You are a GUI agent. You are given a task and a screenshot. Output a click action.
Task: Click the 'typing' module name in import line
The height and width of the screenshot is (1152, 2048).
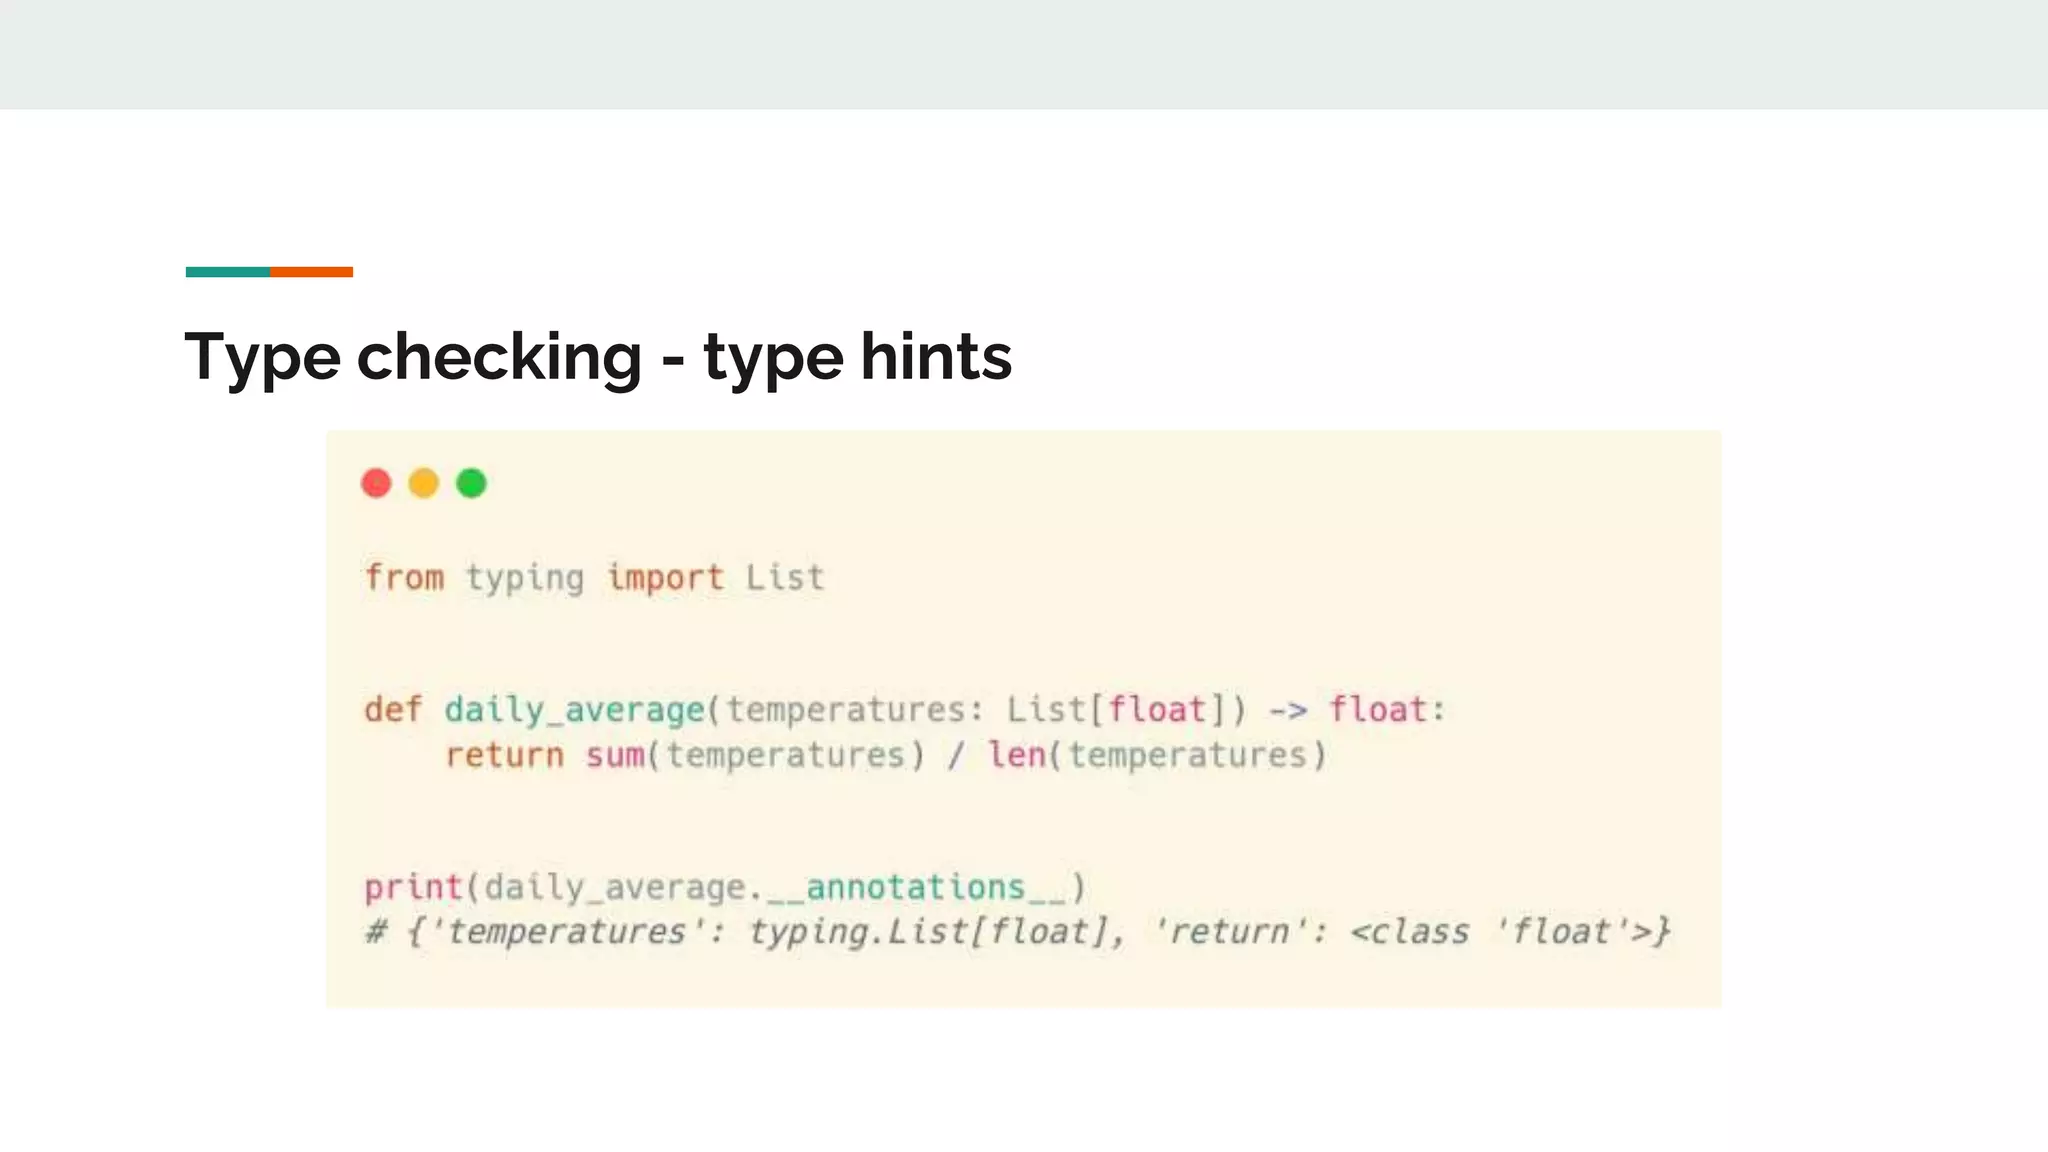pos(525,578)
